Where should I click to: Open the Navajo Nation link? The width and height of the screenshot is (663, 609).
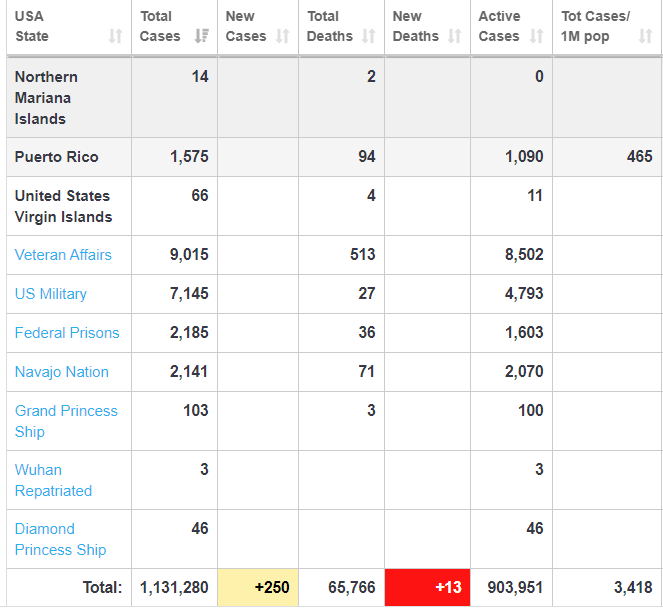pyautogui.click(x=62, y=372)
